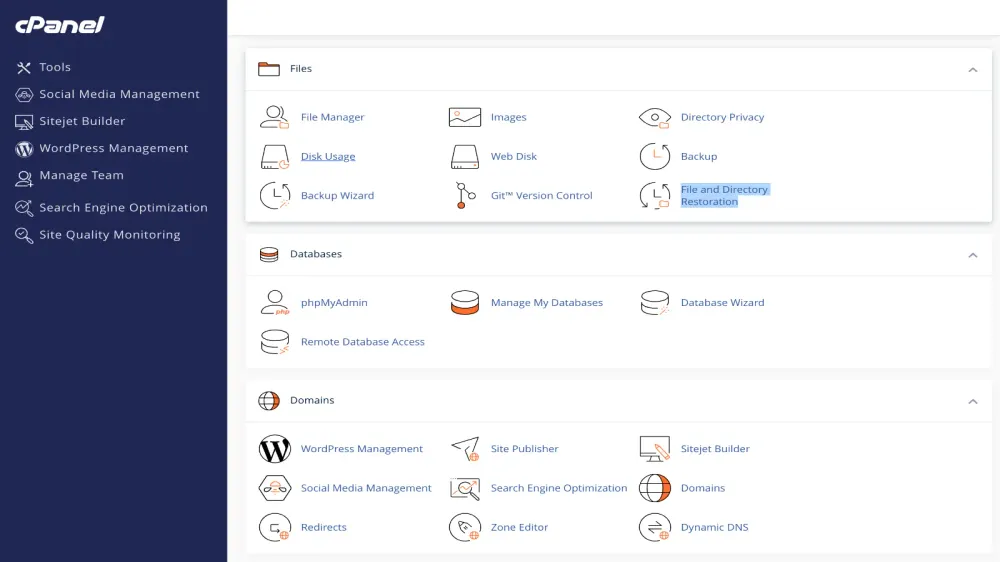This screenshot has width=1000, height=562.
Task: Click the cPanel logo
Action: pyautogui.click(x=59, y=25)
